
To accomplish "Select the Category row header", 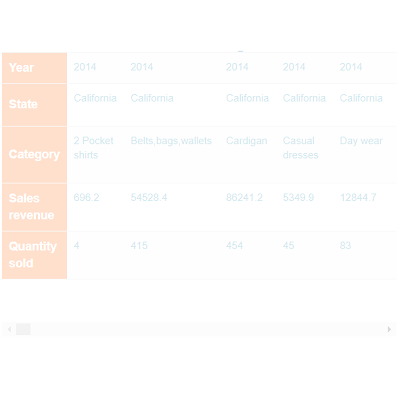I will [x=35, y=155].
